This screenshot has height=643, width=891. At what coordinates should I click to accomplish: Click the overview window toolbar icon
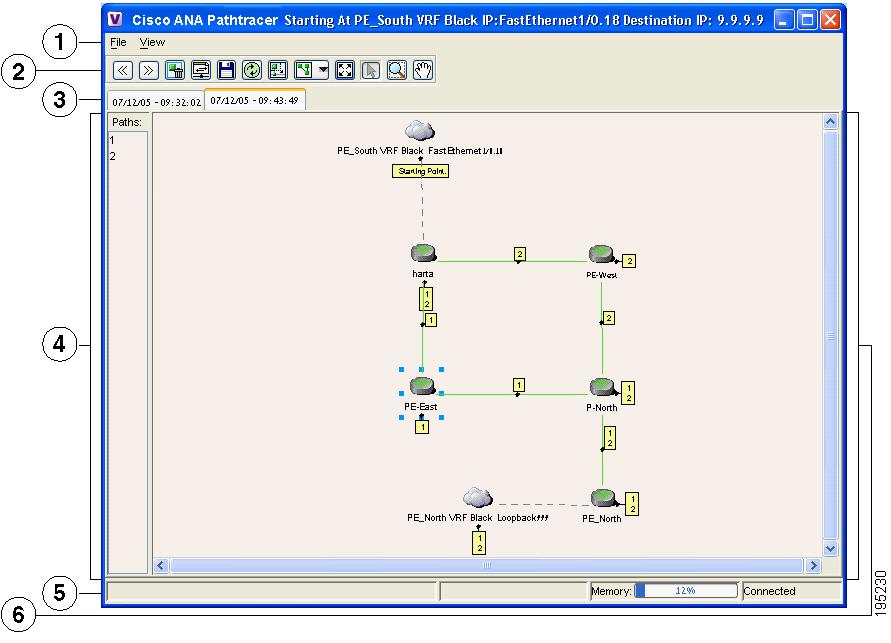coord(278,70)
